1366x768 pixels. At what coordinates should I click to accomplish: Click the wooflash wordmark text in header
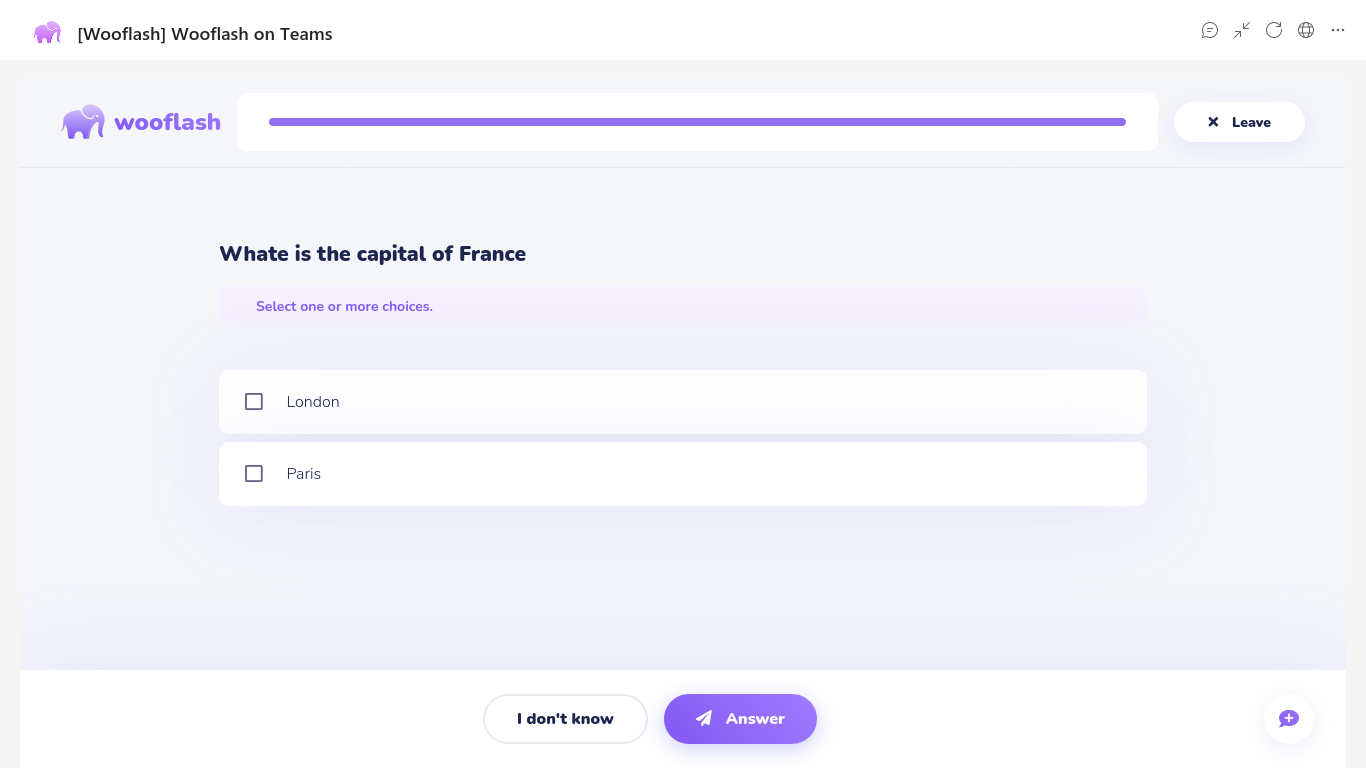click(167, 122)
